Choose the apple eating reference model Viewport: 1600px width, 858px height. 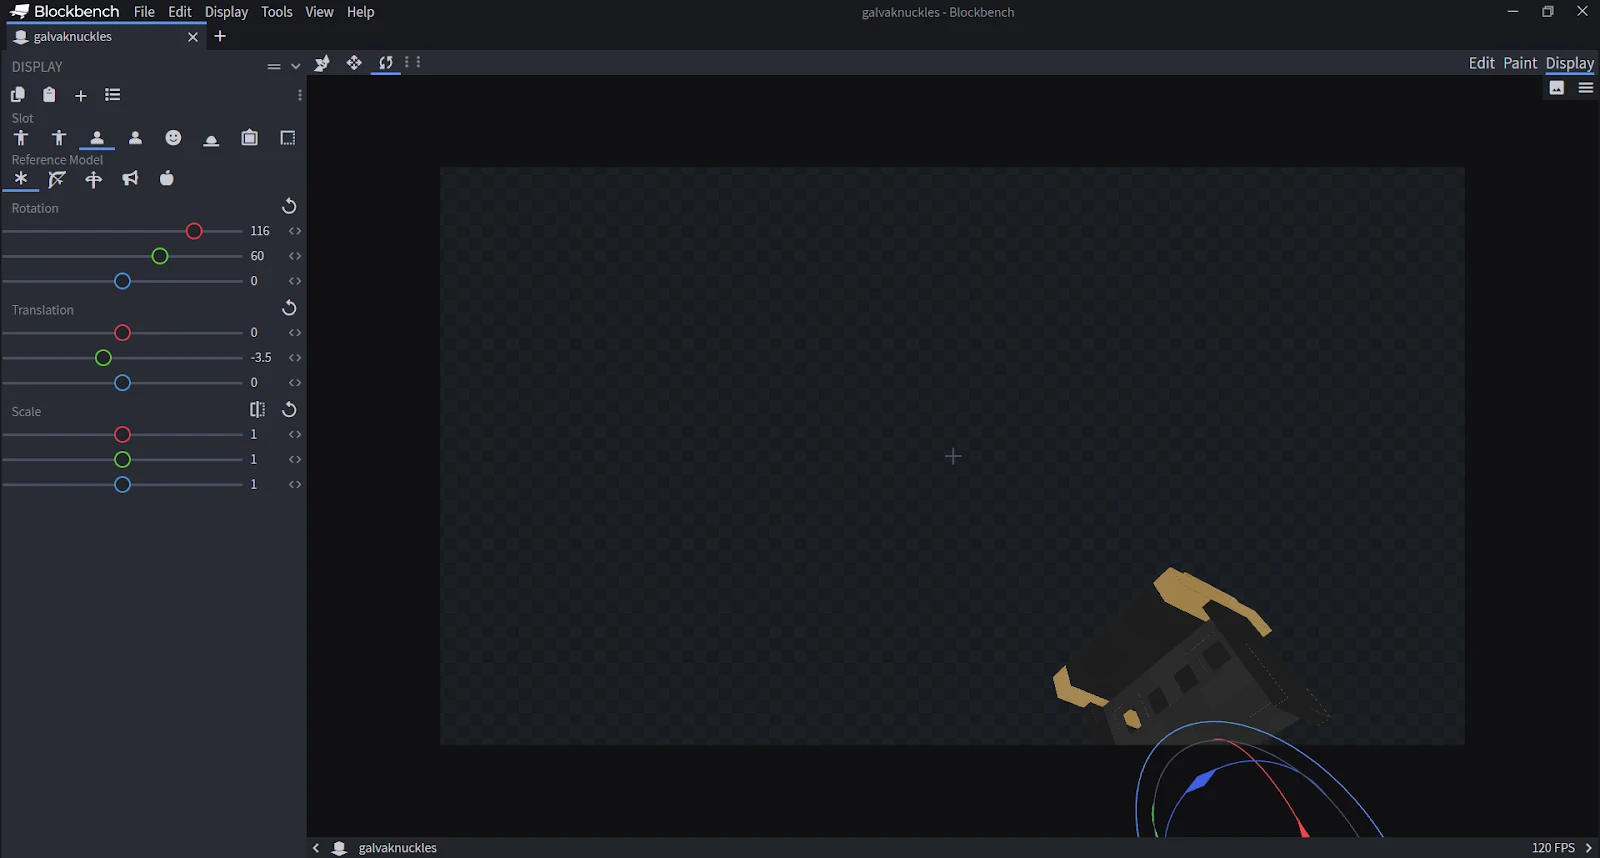point(167,179)
